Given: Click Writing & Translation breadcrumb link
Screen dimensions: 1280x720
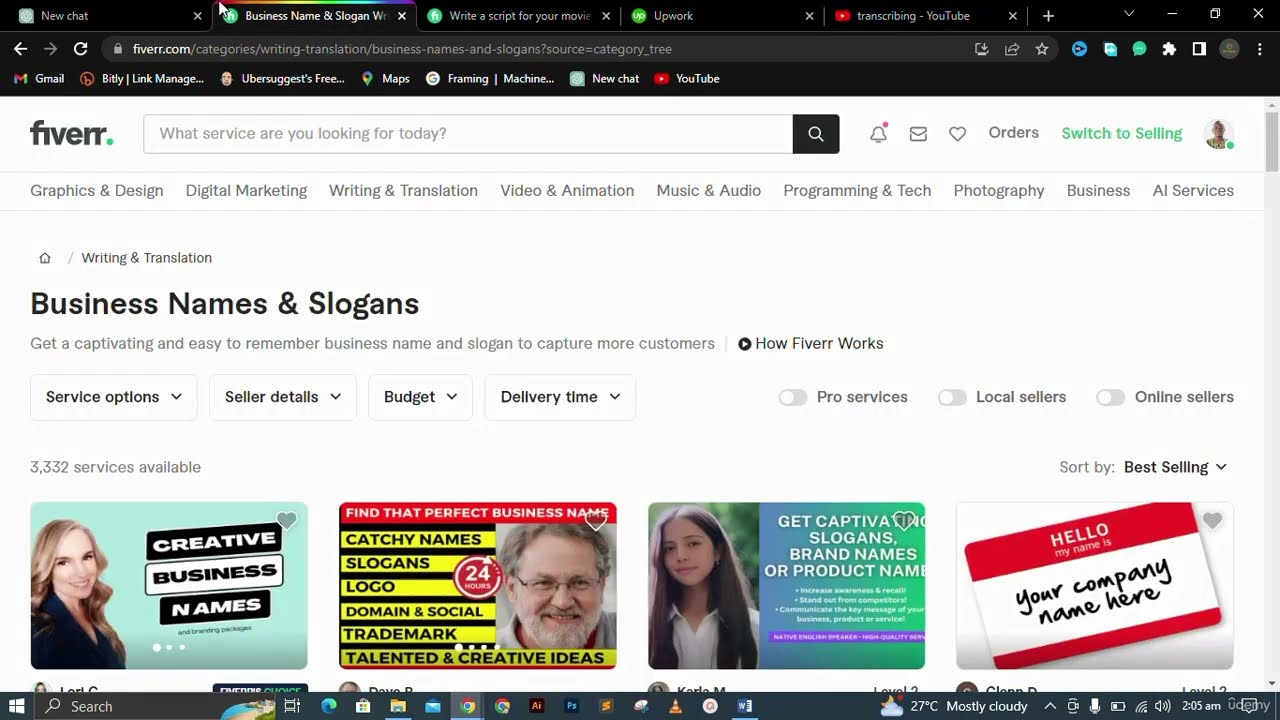Looking at the screenshot, I should point(147,258).
